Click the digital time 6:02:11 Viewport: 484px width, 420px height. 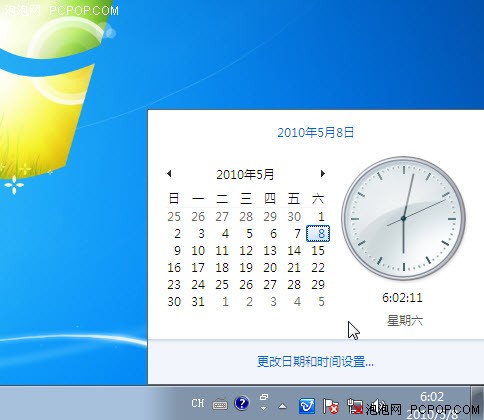click(x=402, y=297)
